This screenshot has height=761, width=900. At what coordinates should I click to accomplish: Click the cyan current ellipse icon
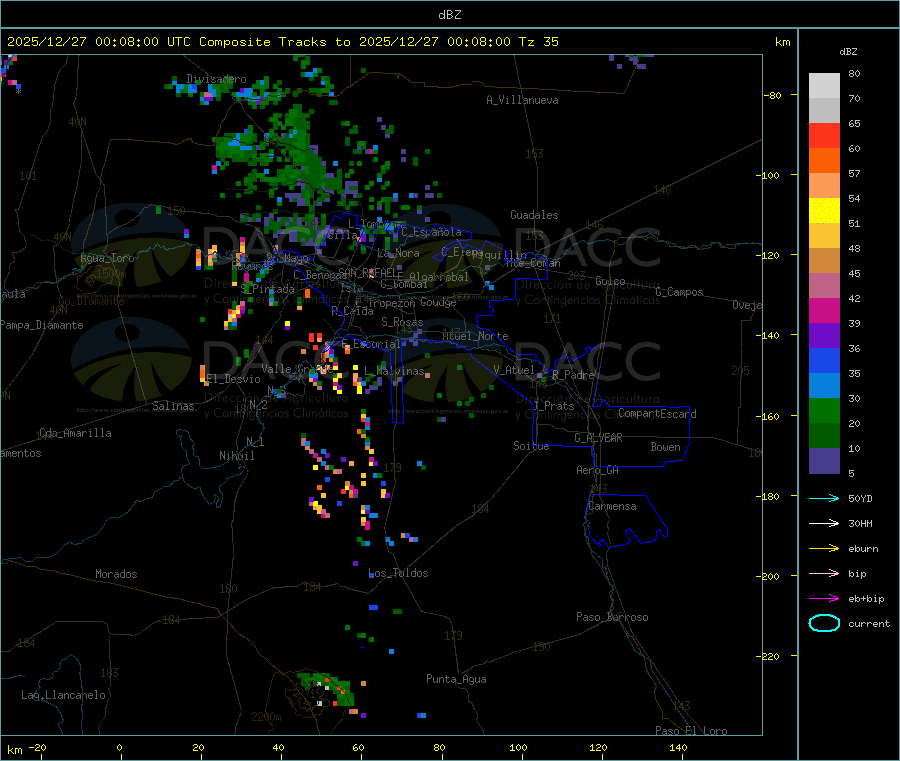(x=824, y=623)
